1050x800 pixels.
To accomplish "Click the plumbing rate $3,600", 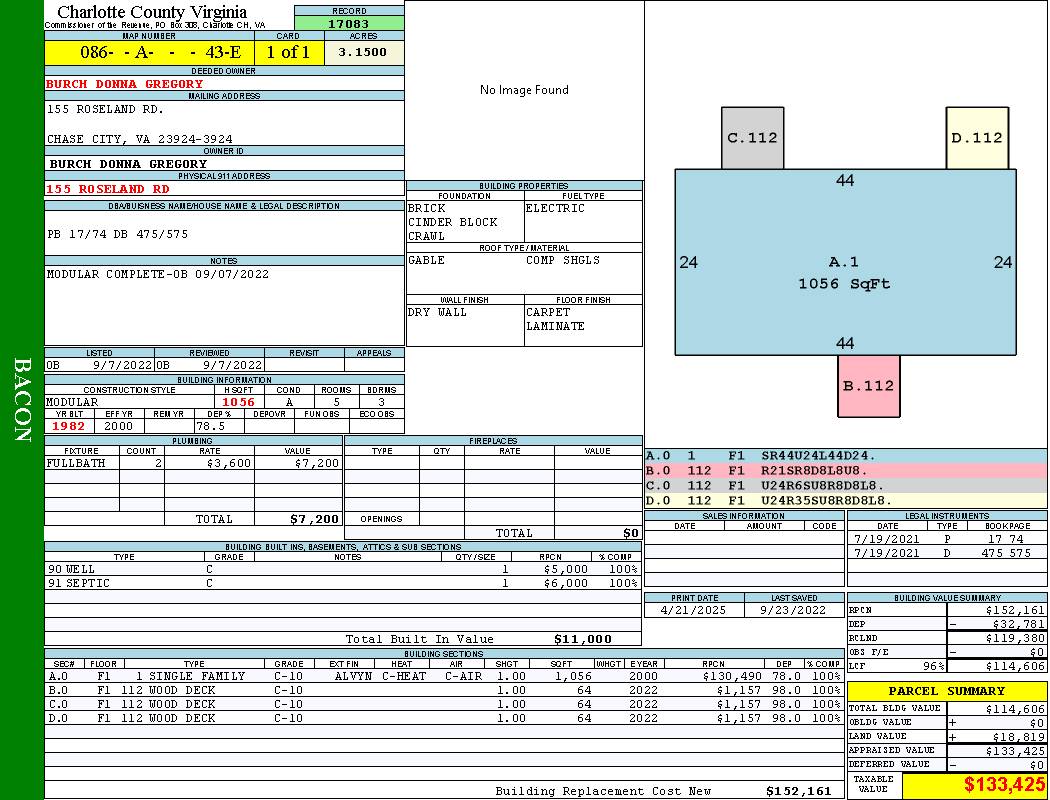I will [x=229, y=463].
